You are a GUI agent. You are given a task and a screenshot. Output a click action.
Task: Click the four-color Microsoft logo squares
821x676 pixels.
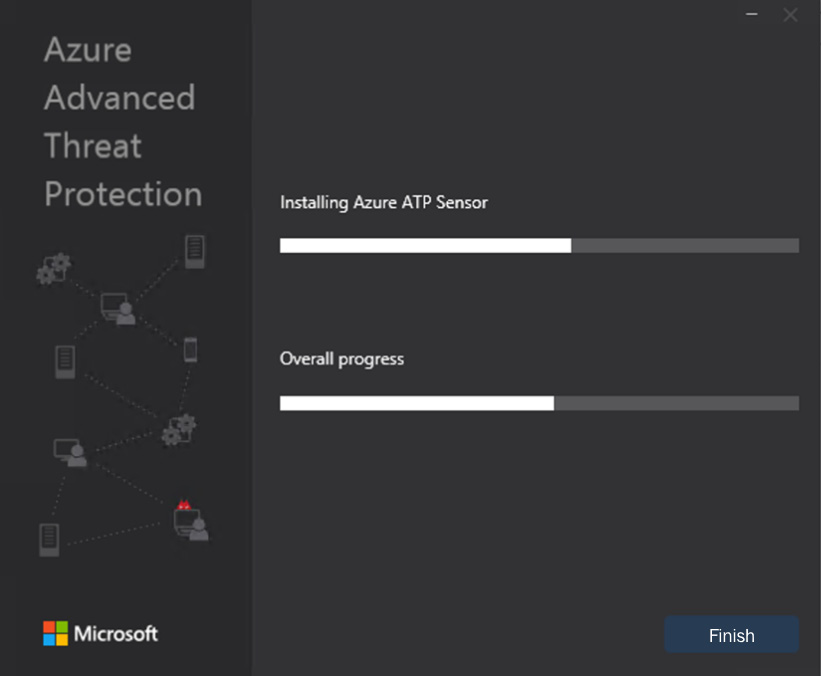click(x=55, y=633)
